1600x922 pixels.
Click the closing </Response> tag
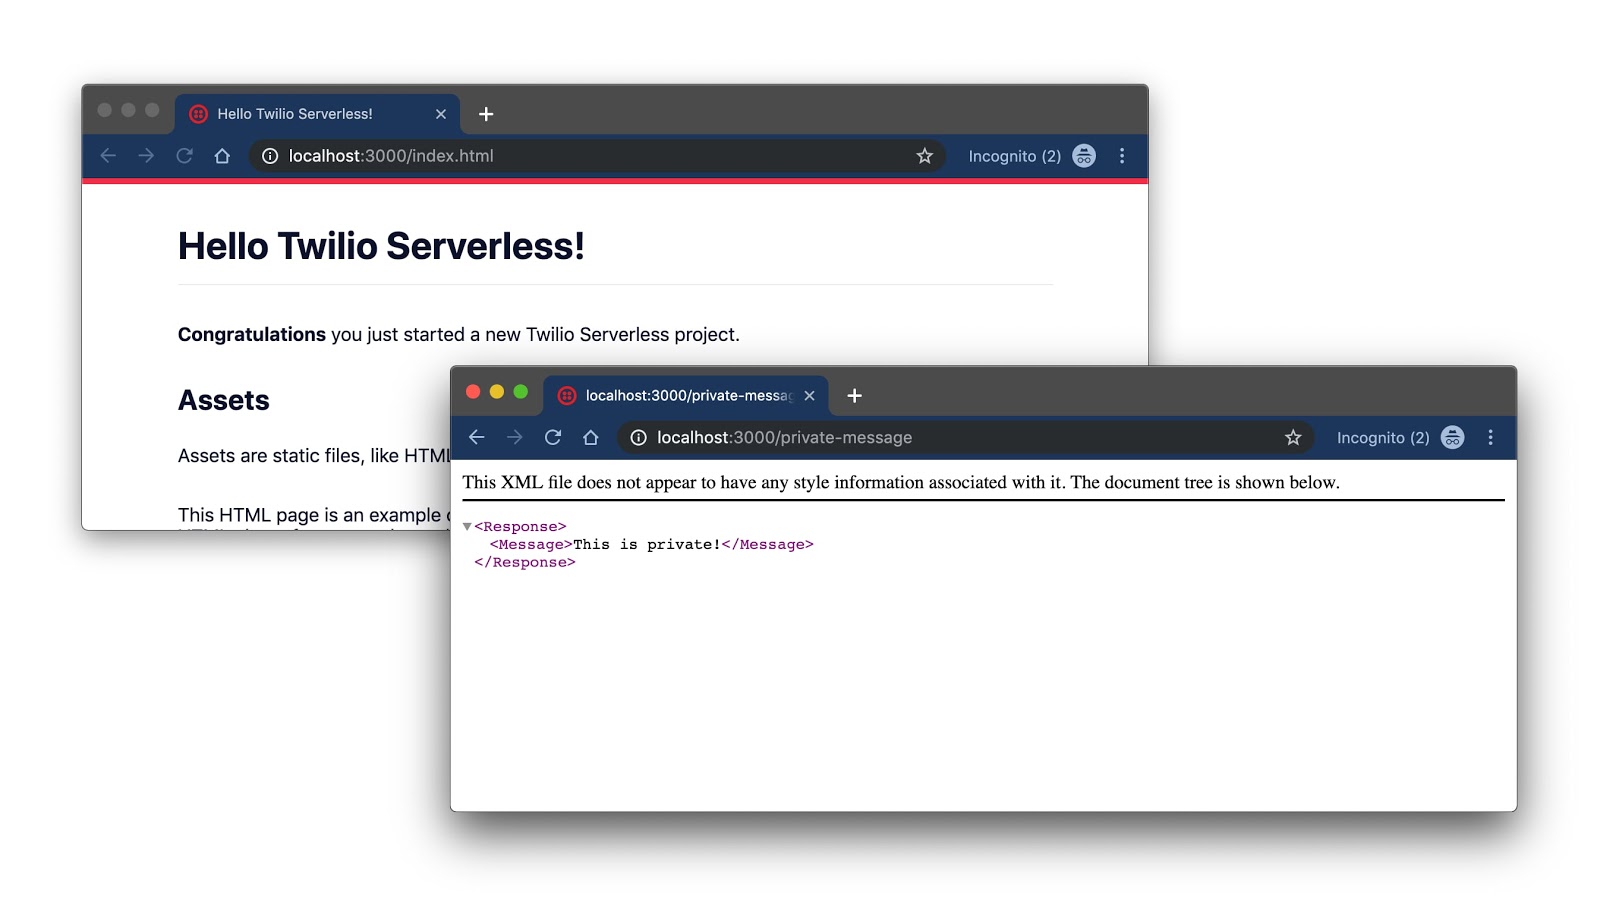(x=525, y=563)
